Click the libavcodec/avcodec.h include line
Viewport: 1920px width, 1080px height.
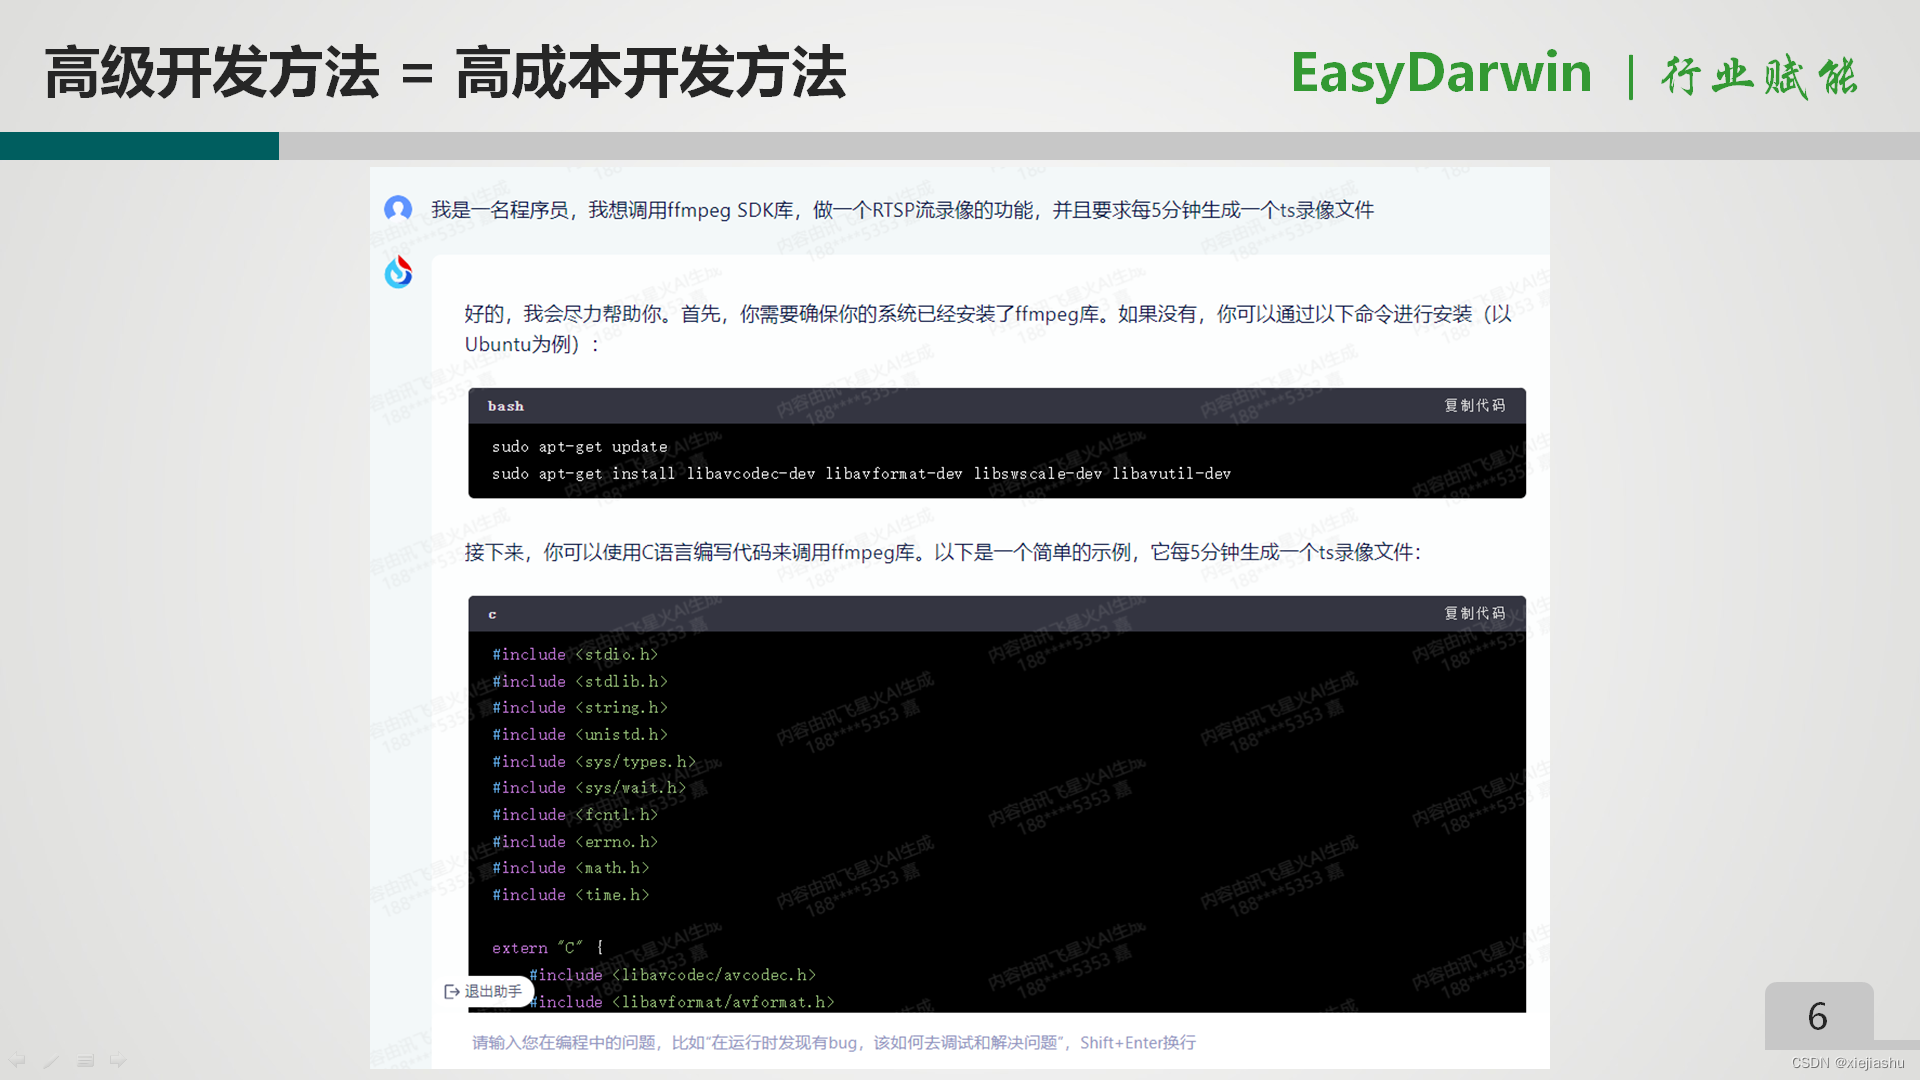coord(673,974)
